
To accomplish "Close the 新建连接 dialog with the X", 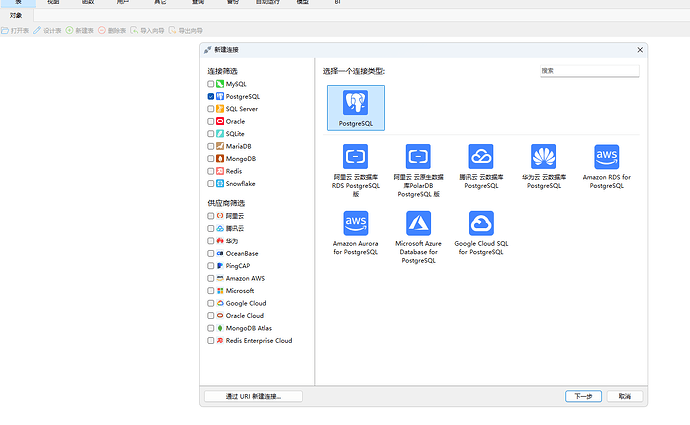I will (640, 50).
